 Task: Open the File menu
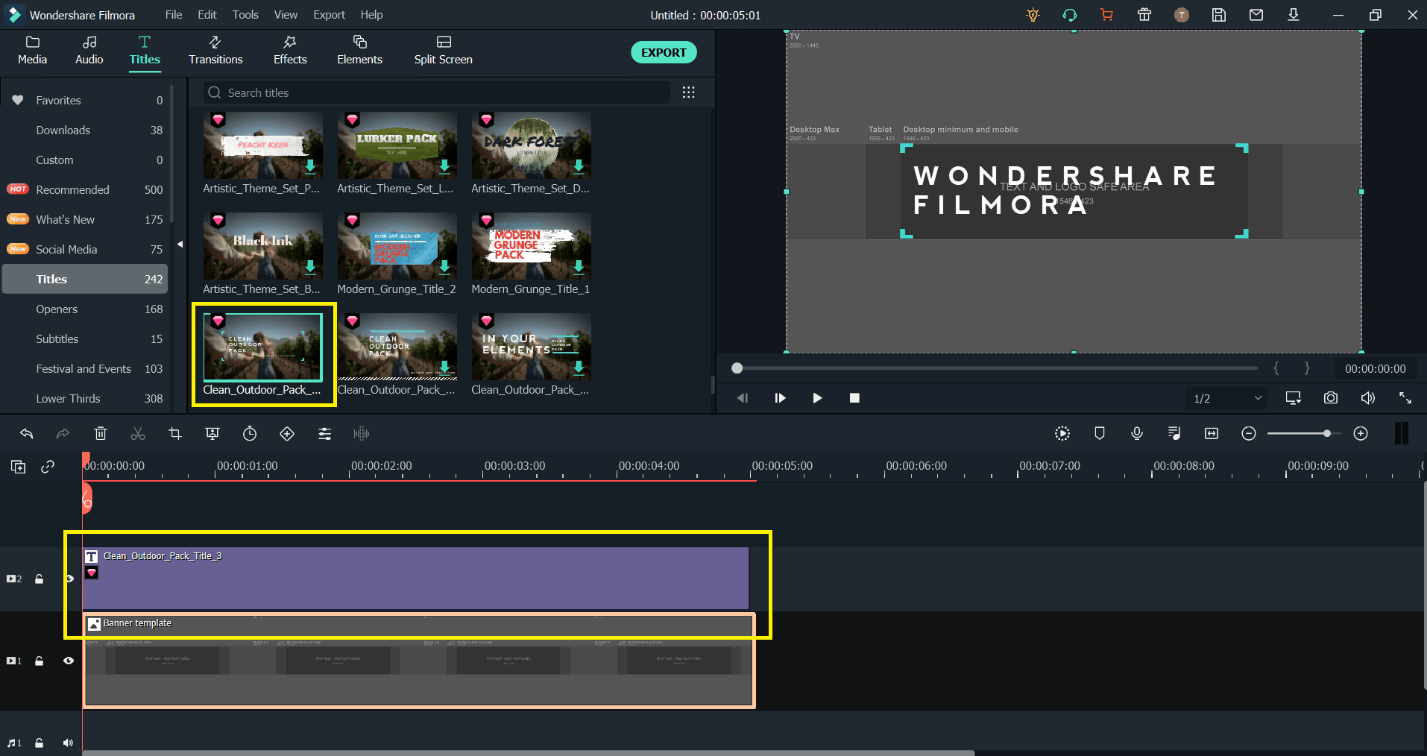(174, 15)
